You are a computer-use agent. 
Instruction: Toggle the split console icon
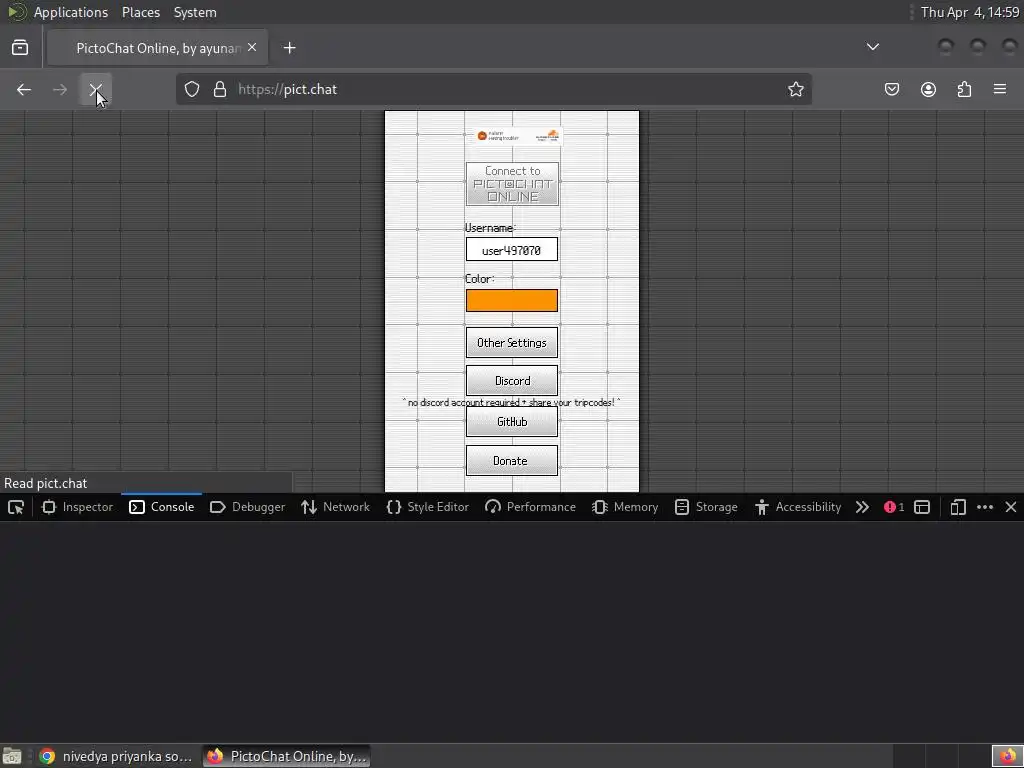tap(922, 507)
